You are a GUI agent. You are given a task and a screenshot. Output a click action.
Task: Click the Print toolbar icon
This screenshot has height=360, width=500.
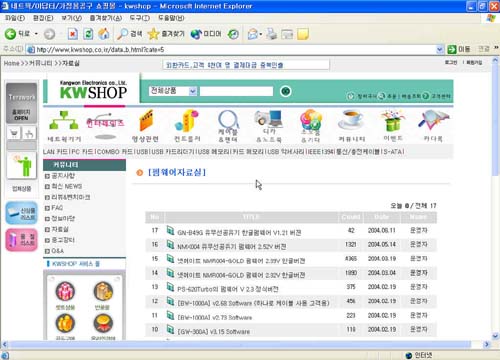(x=271, y=34)
